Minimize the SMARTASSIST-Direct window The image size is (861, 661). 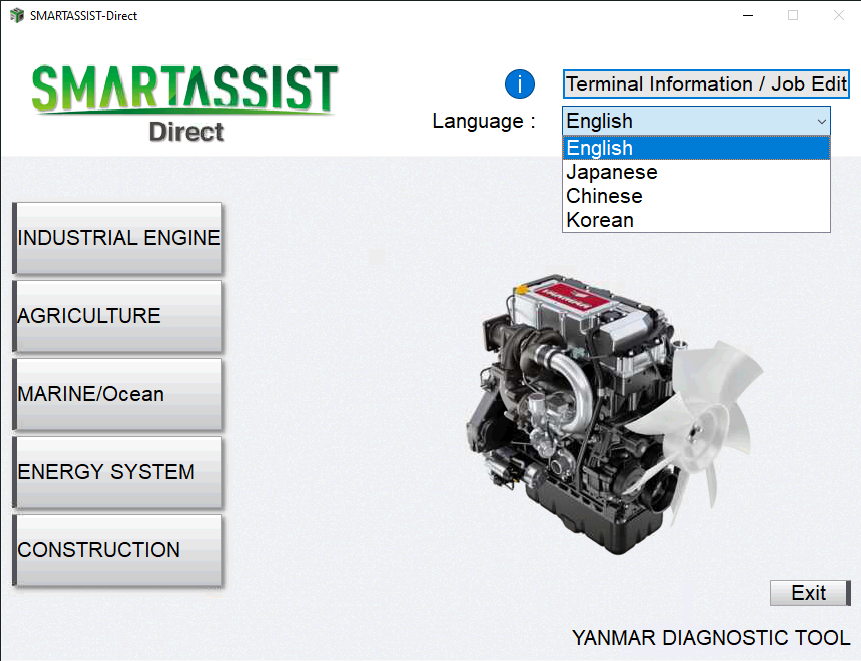click(746, 15)
